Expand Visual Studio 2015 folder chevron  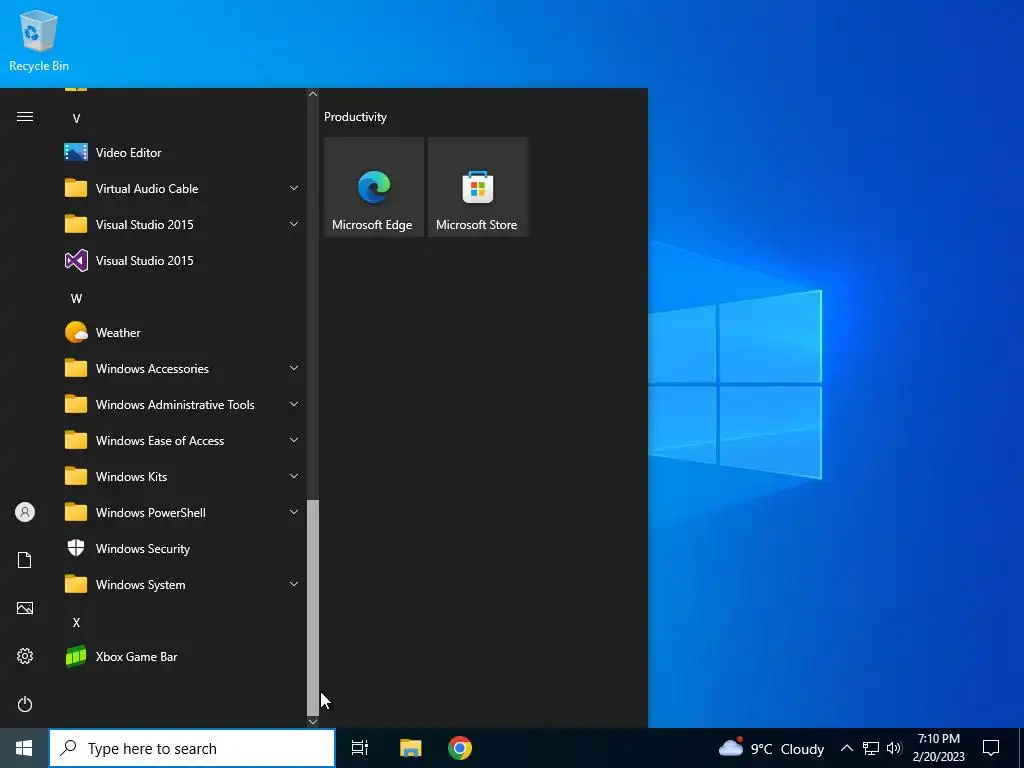click(x=294, y=224)
